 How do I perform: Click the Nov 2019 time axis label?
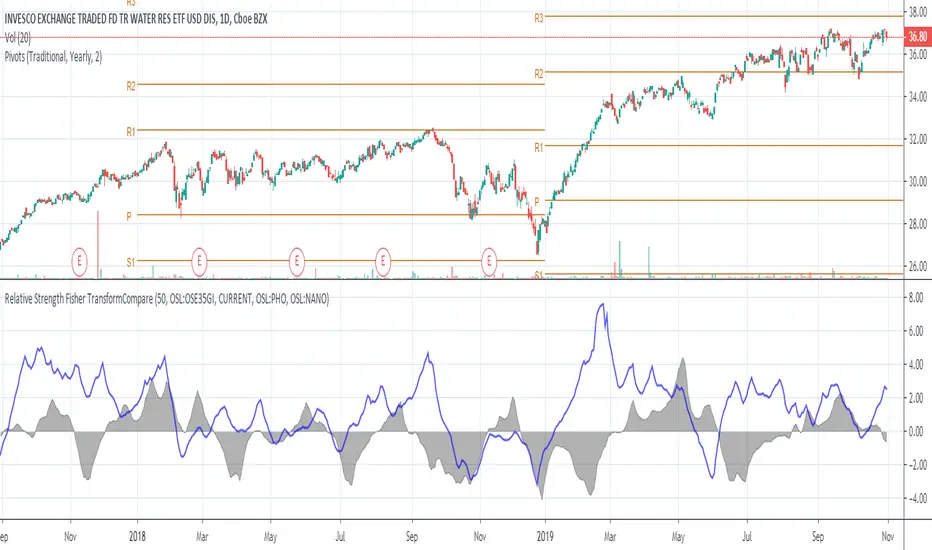click(887, 536)
